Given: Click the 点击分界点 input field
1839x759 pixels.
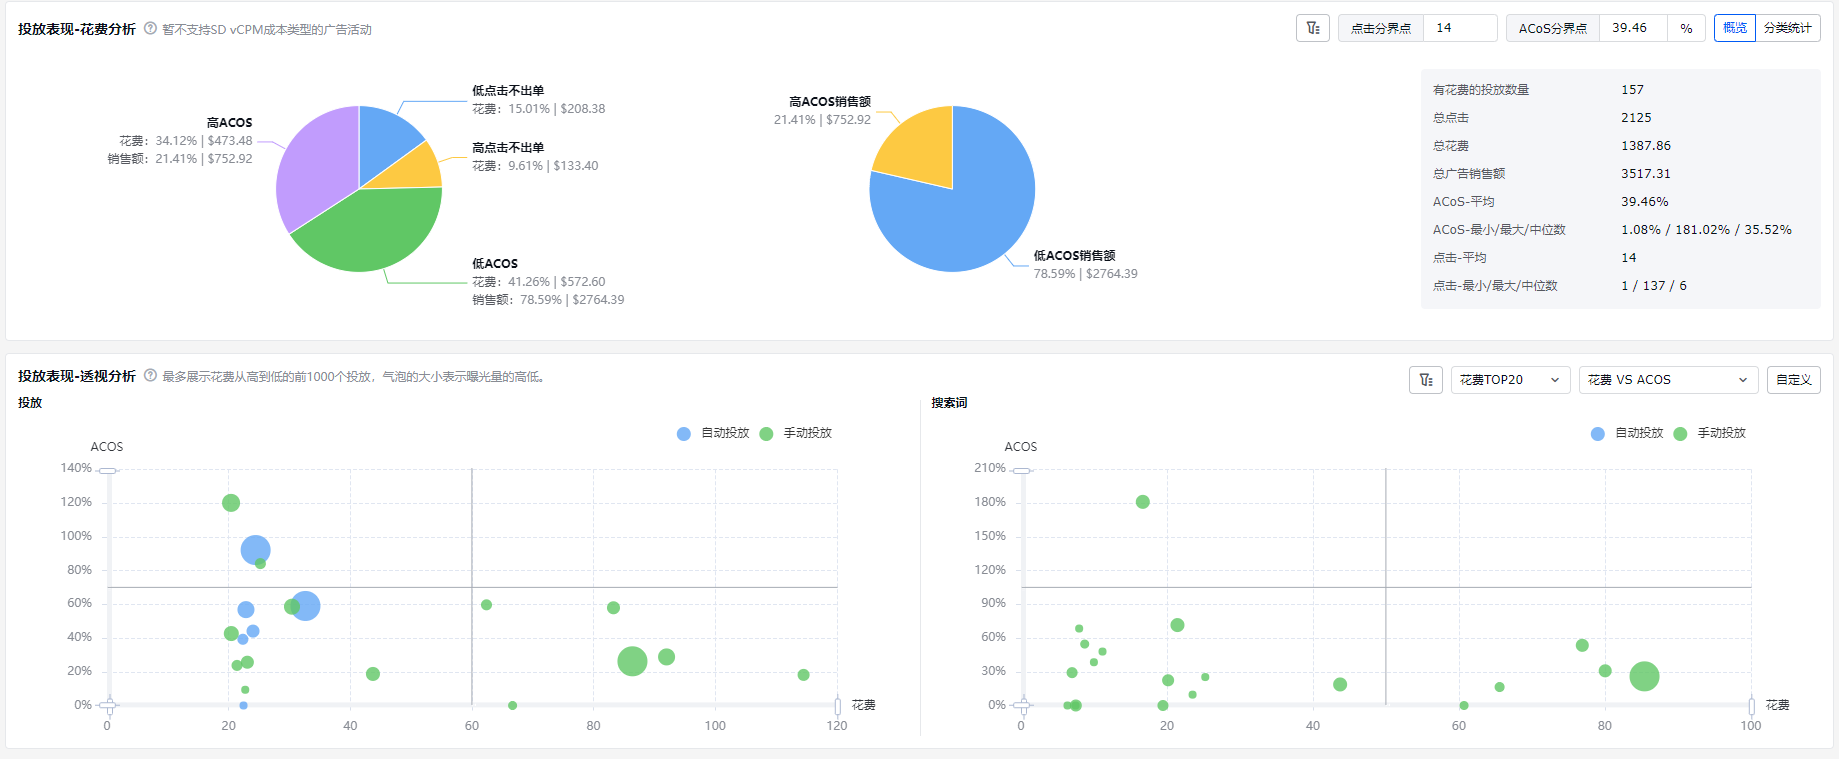Looking at the screenshot, I should tap(1460, 28).
